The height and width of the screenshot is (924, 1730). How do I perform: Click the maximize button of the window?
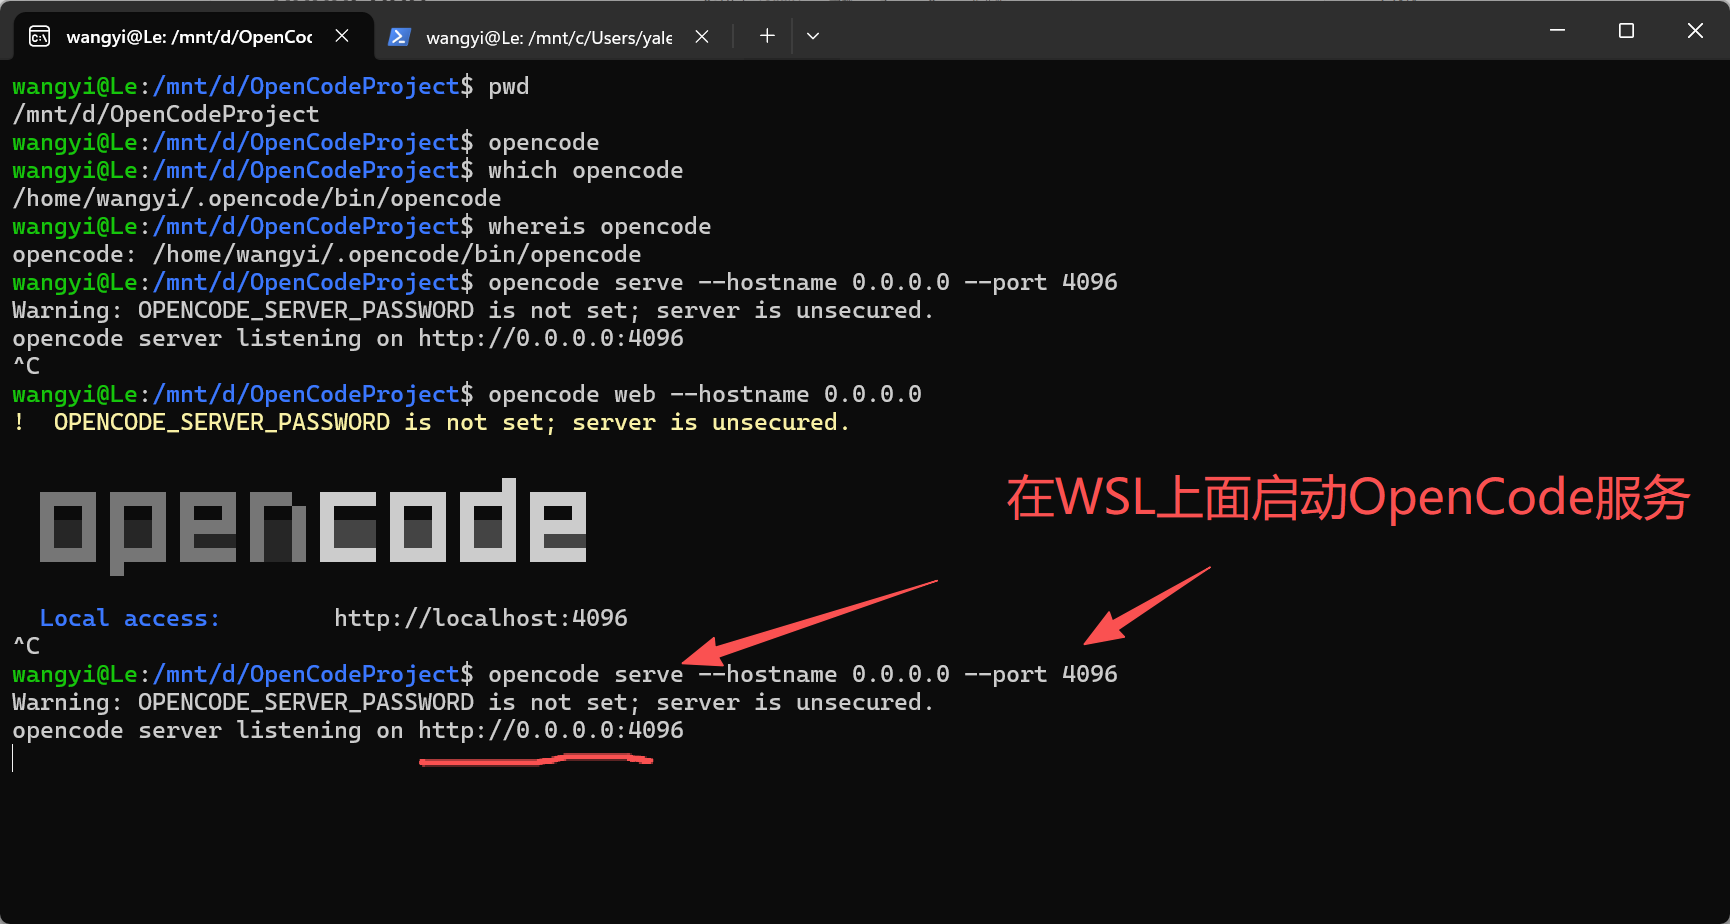point(1625,30)
